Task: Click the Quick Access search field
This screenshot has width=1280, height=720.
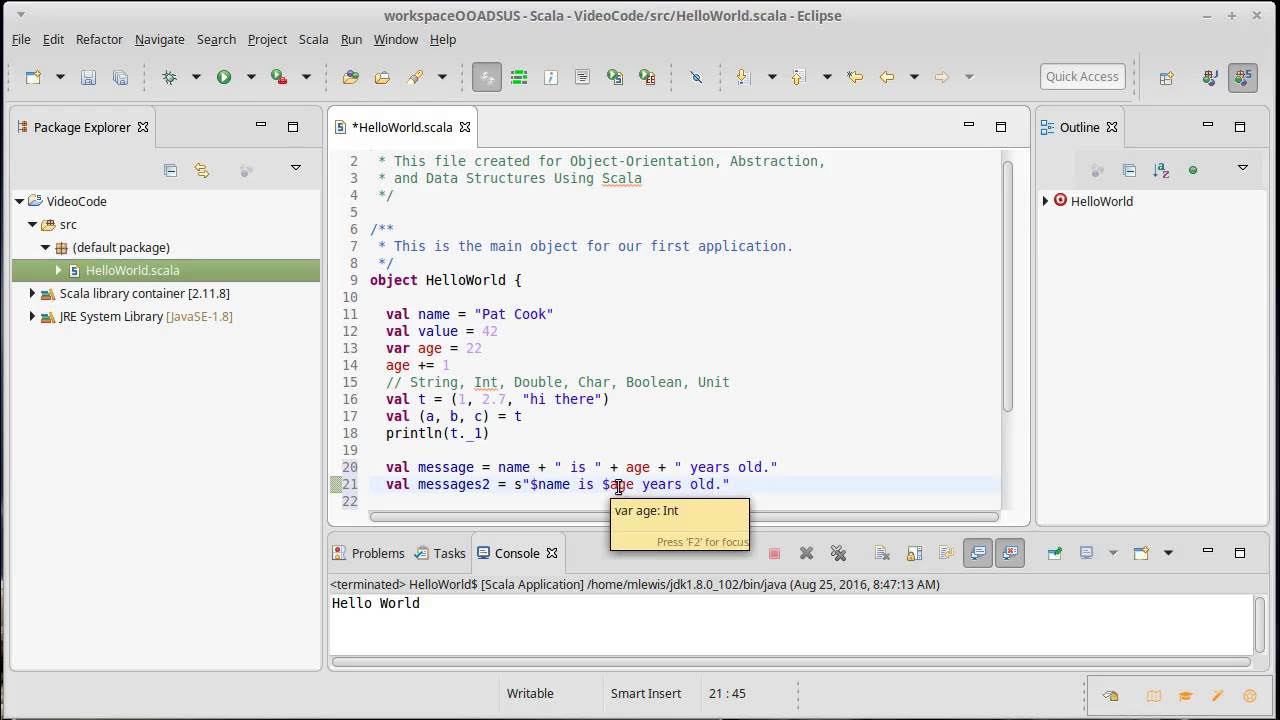Action: pyautogui.click(x=1082, y=76)
